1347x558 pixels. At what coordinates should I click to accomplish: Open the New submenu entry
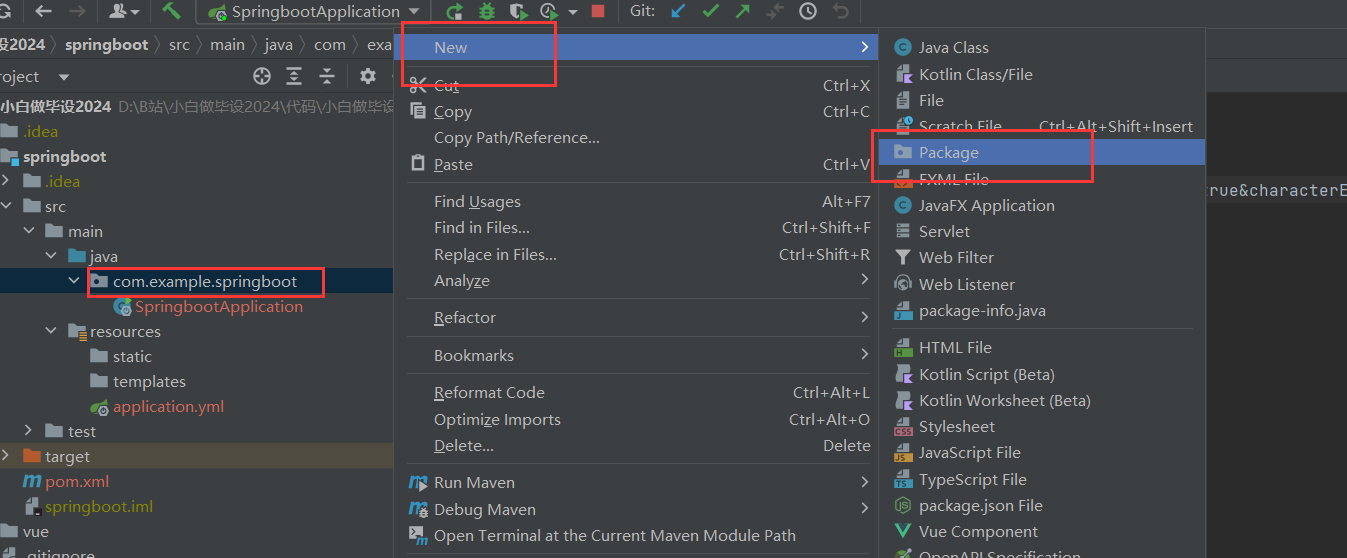(x=640, y=47)
